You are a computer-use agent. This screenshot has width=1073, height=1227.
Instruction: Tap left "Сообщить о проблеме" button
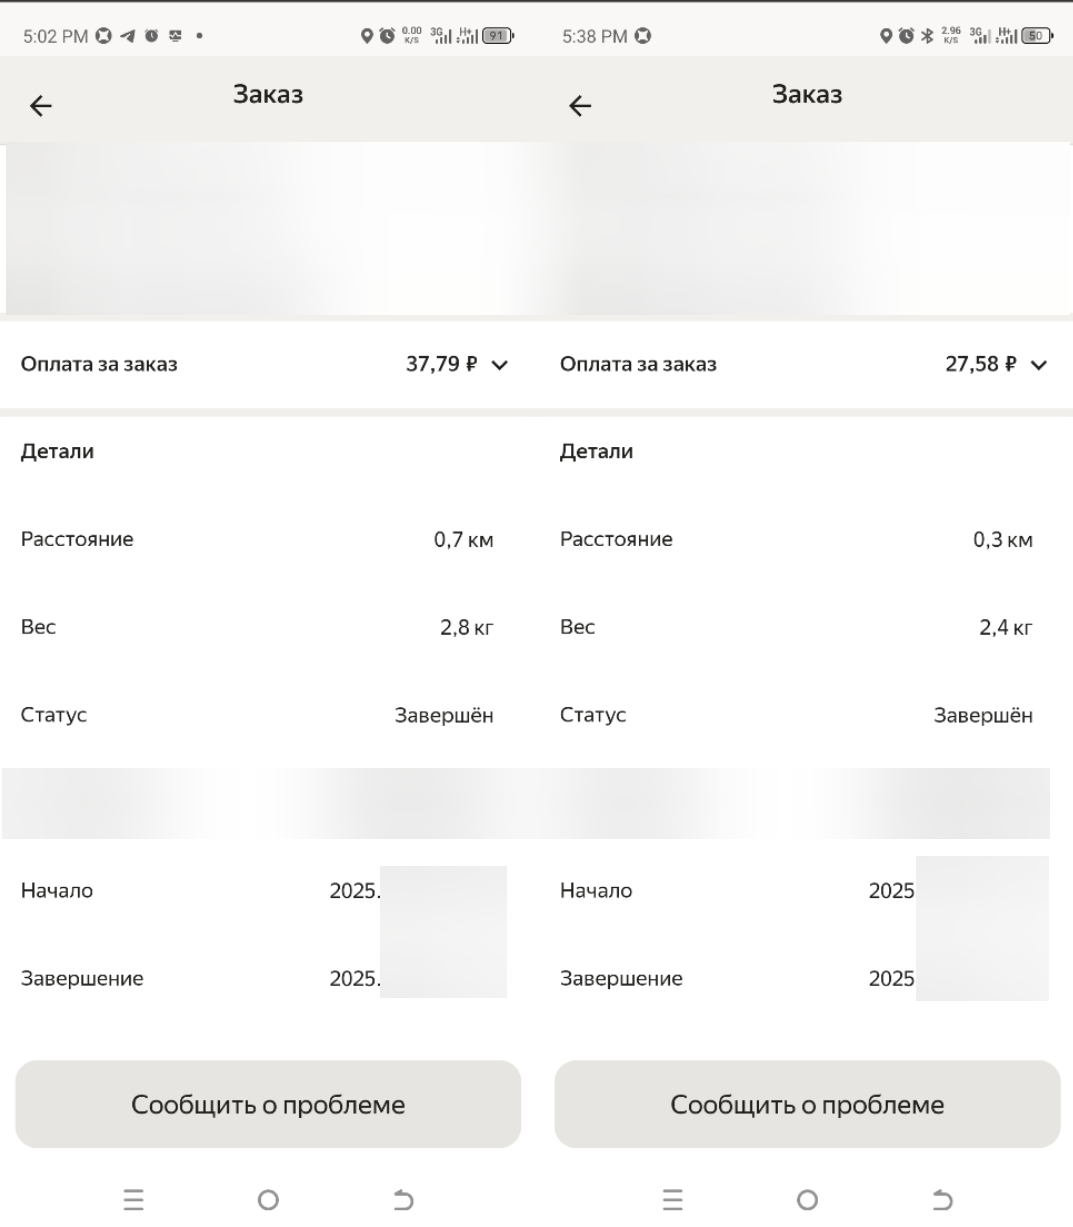point(268,1104)
